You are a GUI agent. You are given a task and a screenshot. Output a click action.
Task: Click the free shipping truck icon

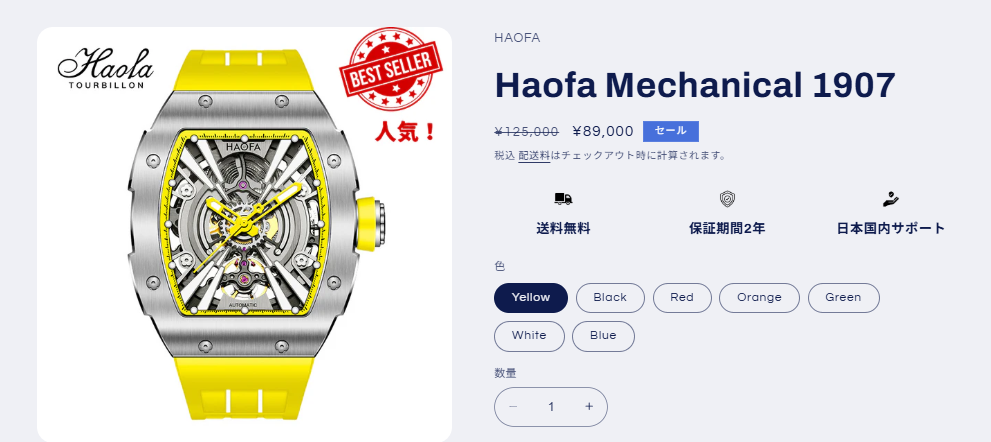[563, 199]
